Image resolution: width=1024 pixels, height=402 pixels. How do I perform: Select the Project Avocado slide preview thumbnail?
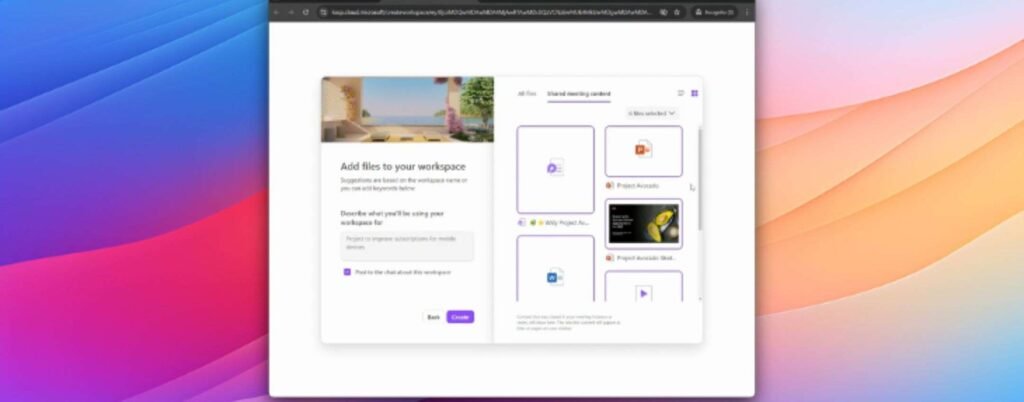643,223
